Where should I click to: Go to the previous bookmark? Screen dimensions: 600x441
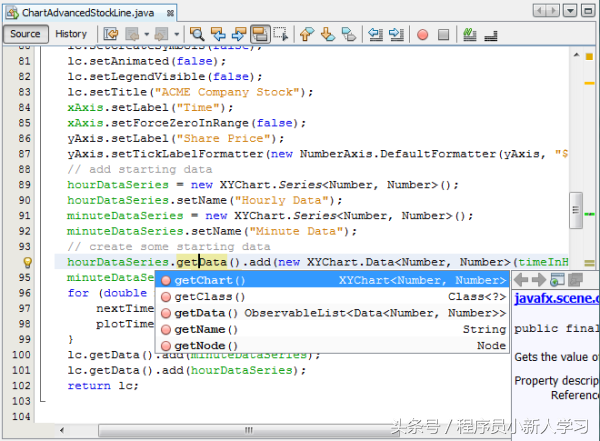305,34
